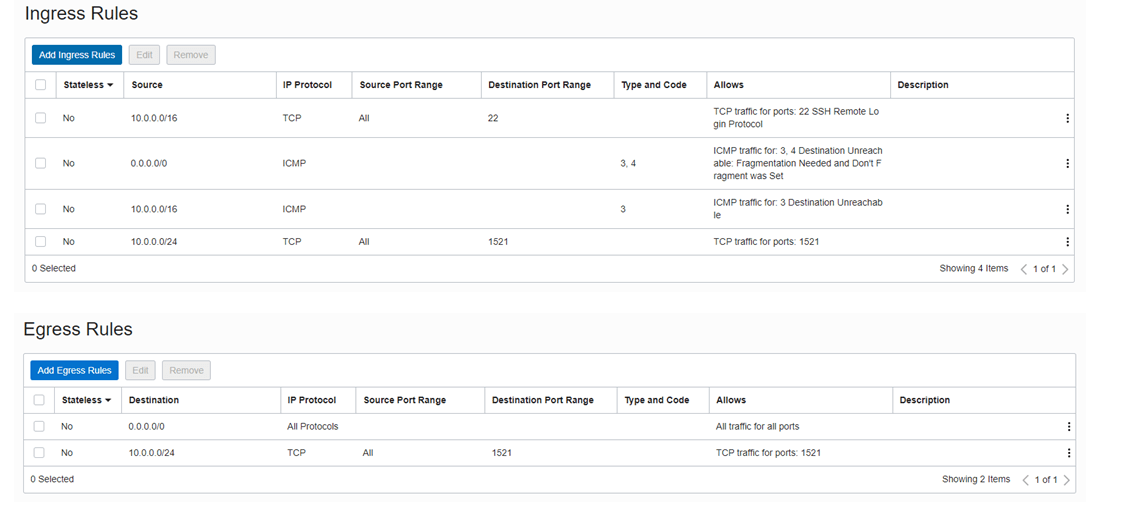Open kebab menu for ICMP 3, 4 ingress rule
Viewport: 1134px width, 513px height.
[x=1067, y=163]
